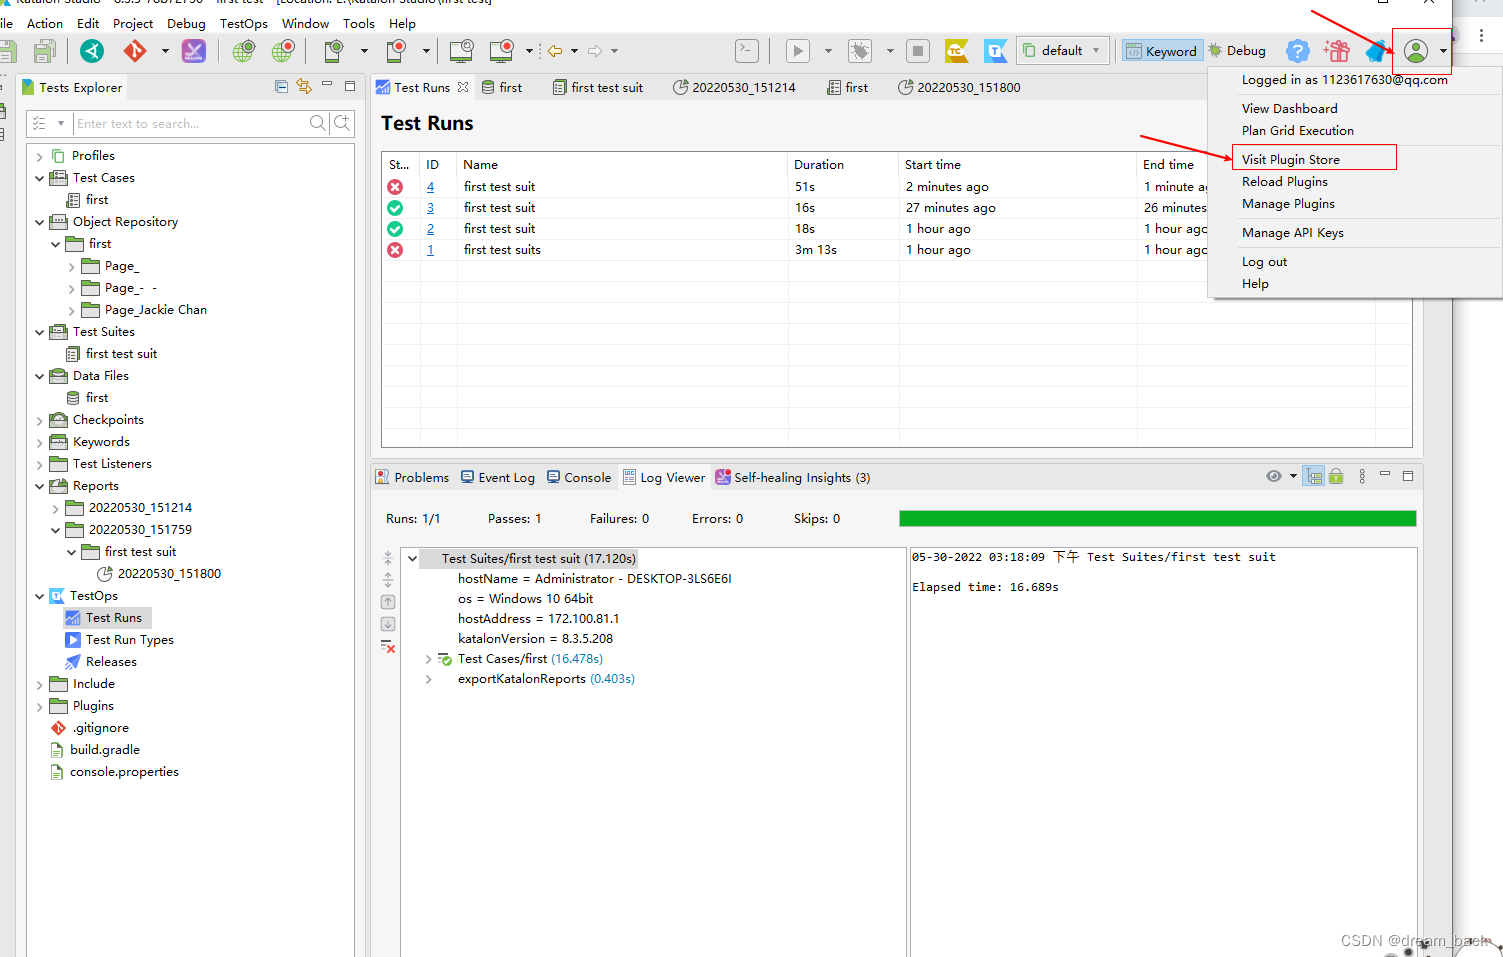
Task: Expand the Checkpoints folder
Action: 39,420
